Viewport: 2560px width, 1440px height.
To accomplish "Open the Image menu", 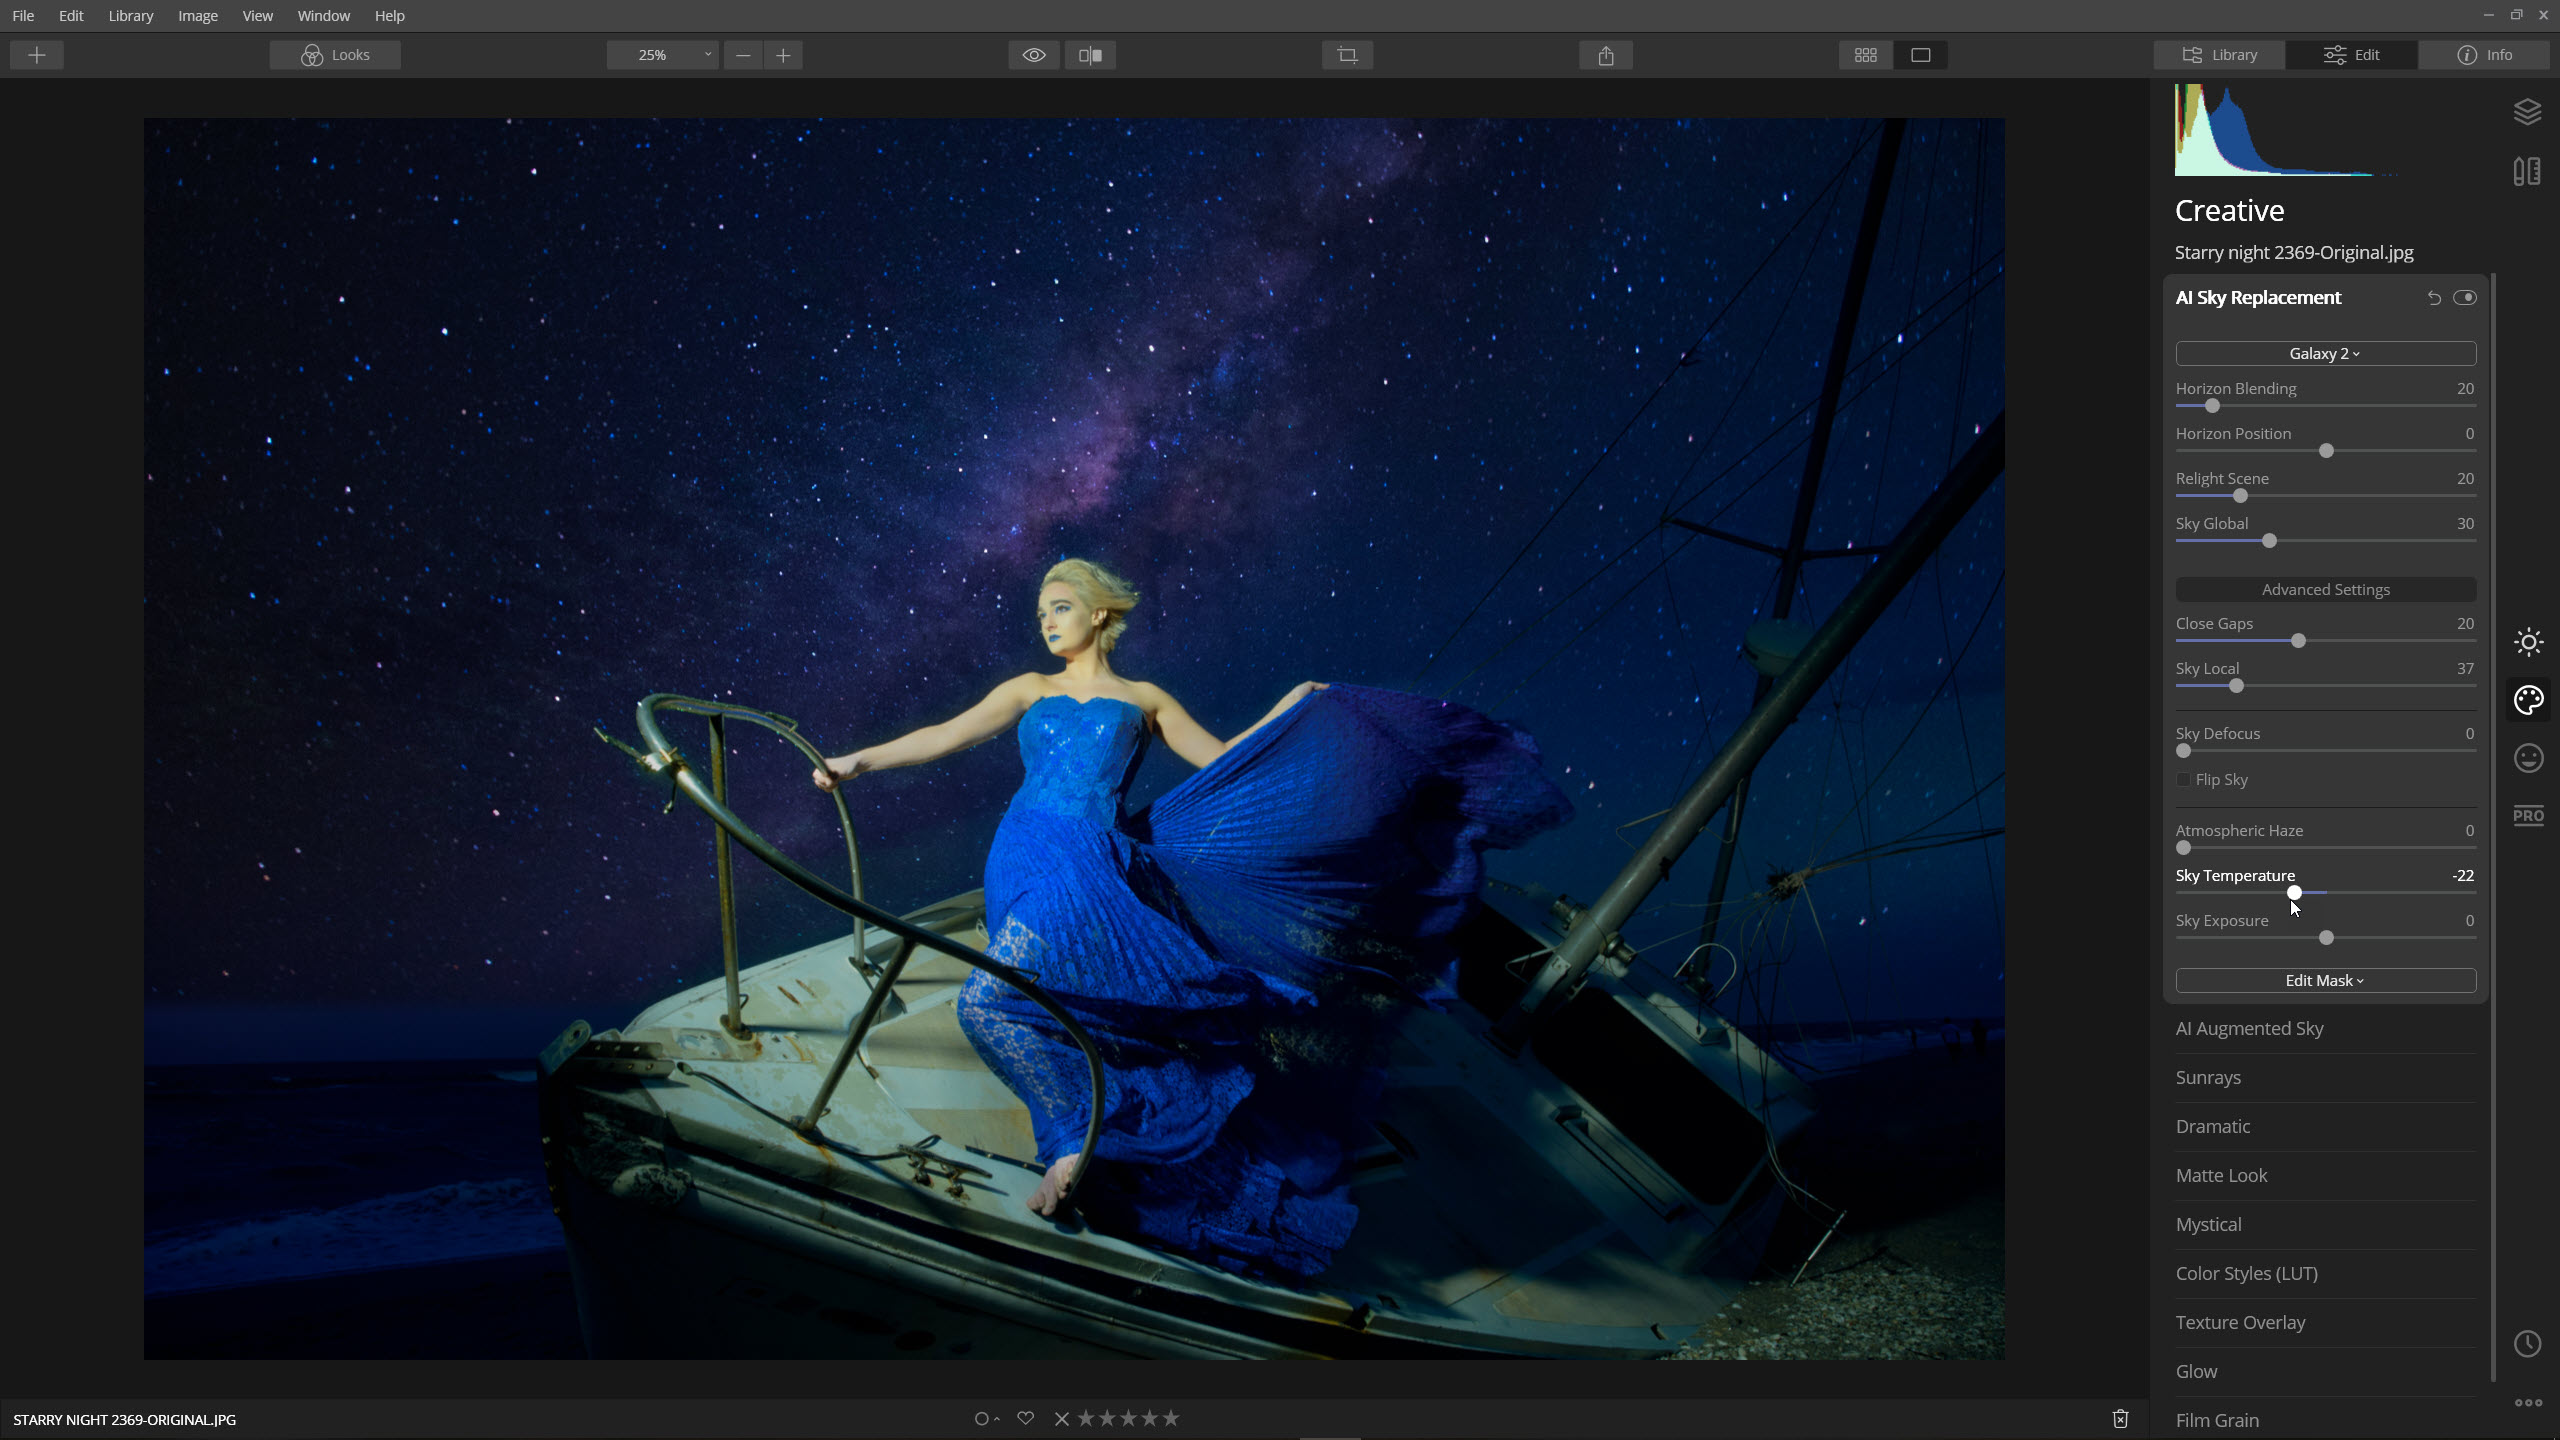I will click(197, 16).
